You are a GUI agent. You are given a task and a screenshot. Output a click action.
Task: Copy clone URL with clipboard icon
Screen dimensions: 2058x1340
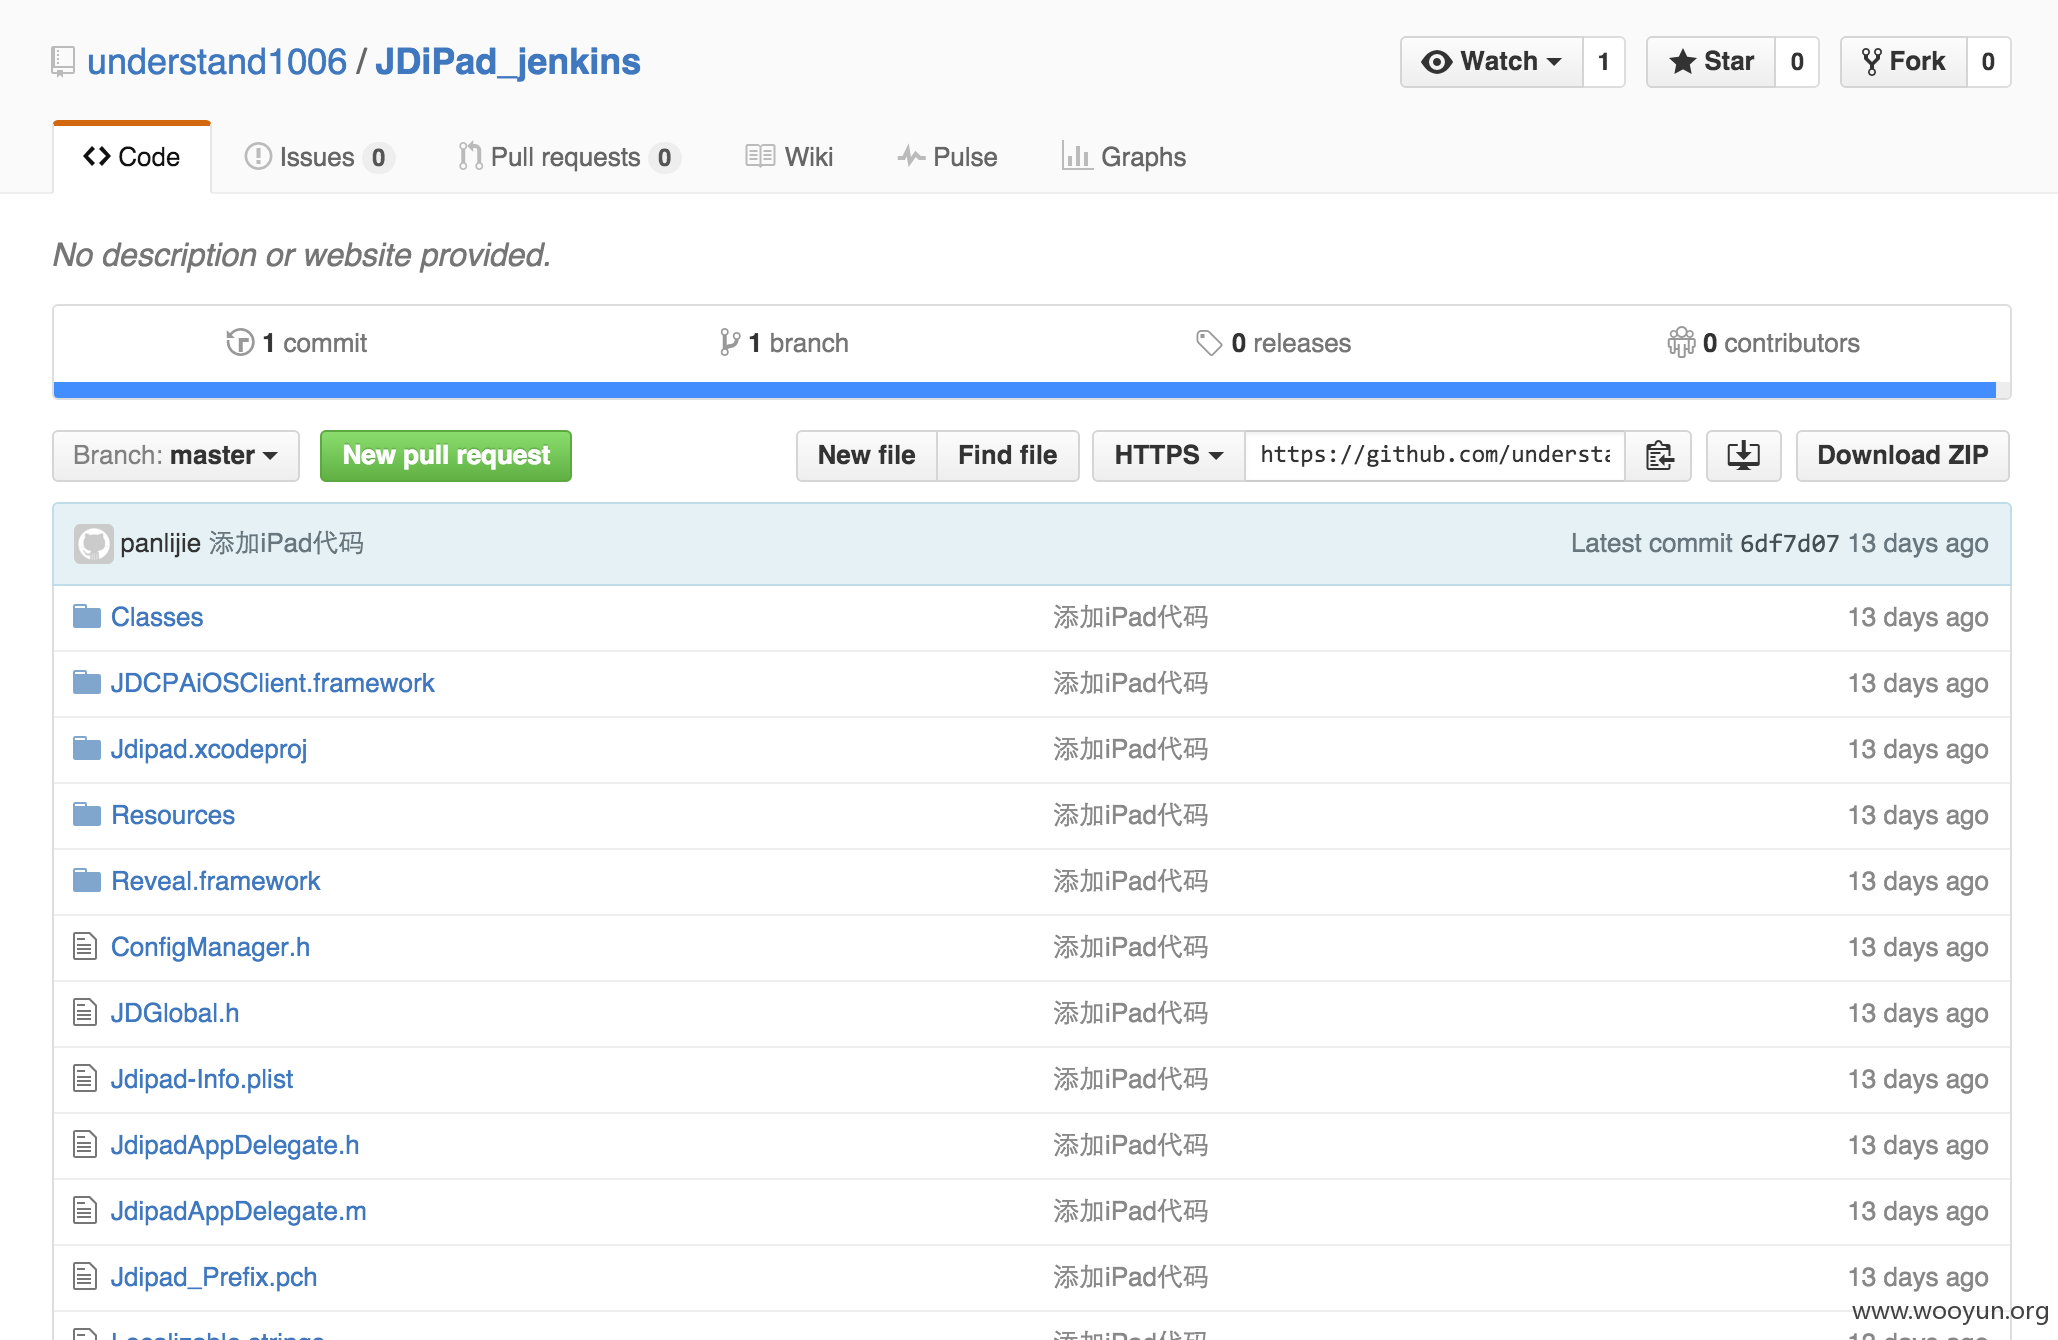(1659, 456)
